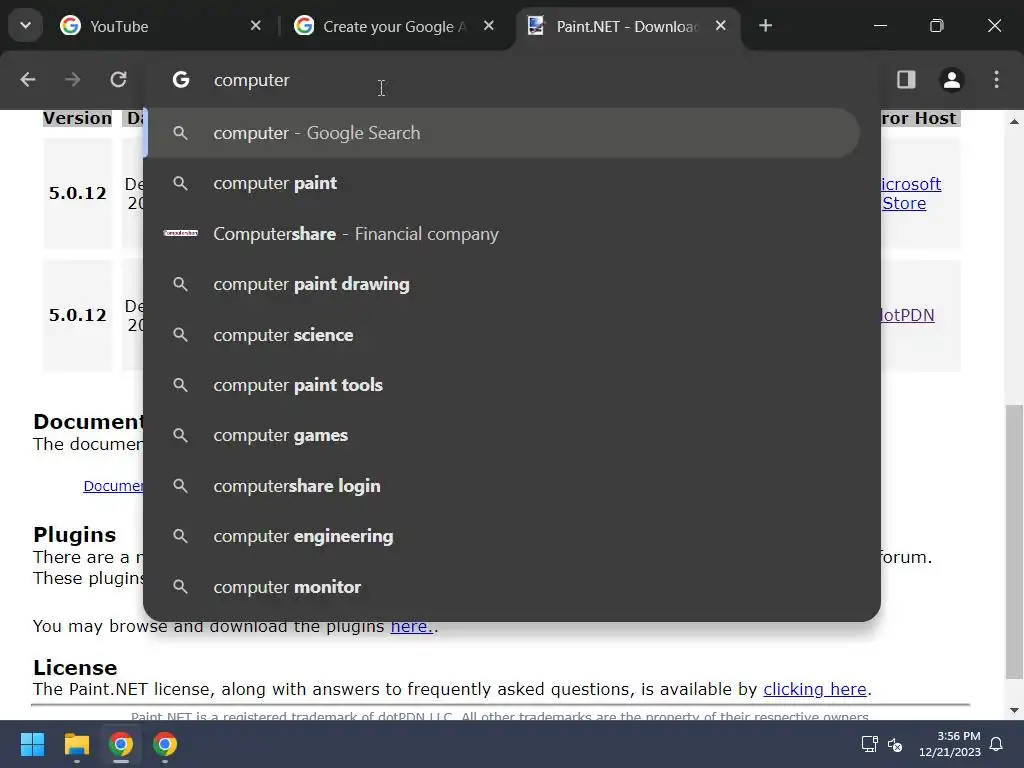Click the page vertical scrollbar thumb

(1014, 542)
